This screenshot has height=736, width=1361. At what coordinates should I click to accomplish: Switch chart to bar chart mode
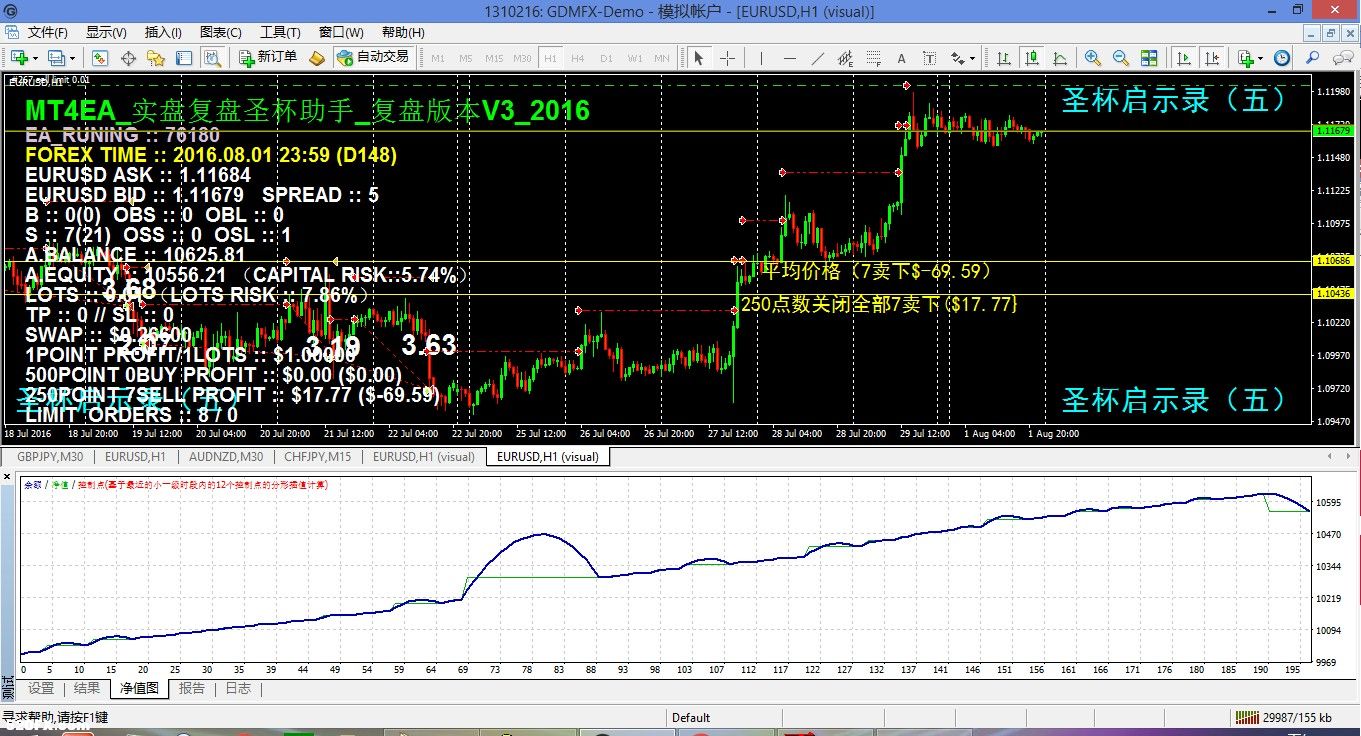click(1004, 58)
